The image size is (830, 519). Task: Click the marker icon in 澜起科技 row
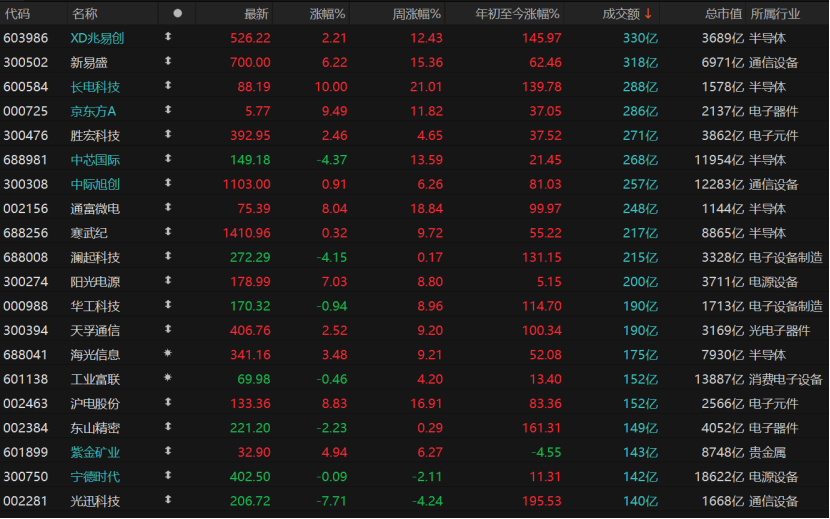point(168,256)
